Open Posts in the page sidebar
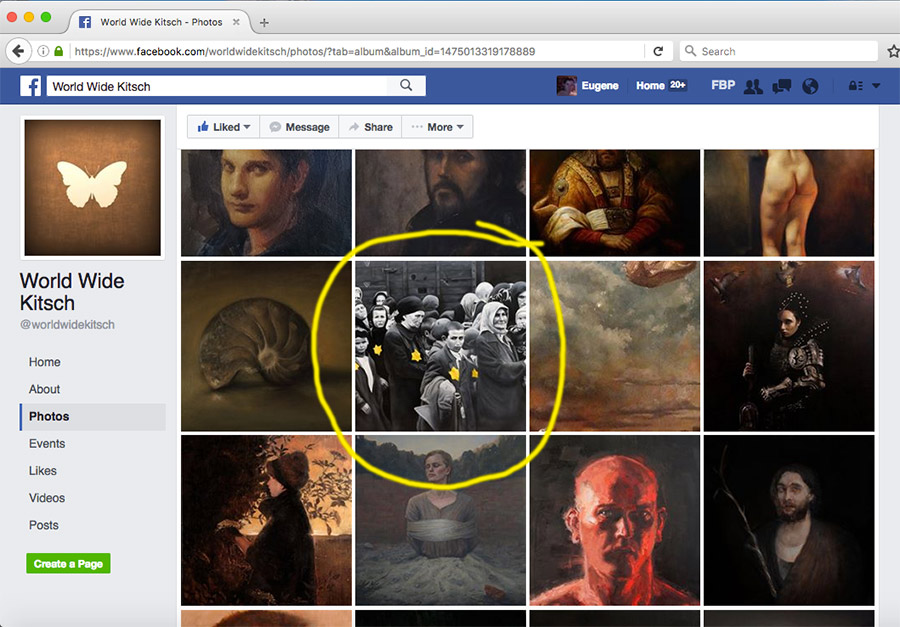Viewport: 900px width, 627px height. (x=44, y=525)
